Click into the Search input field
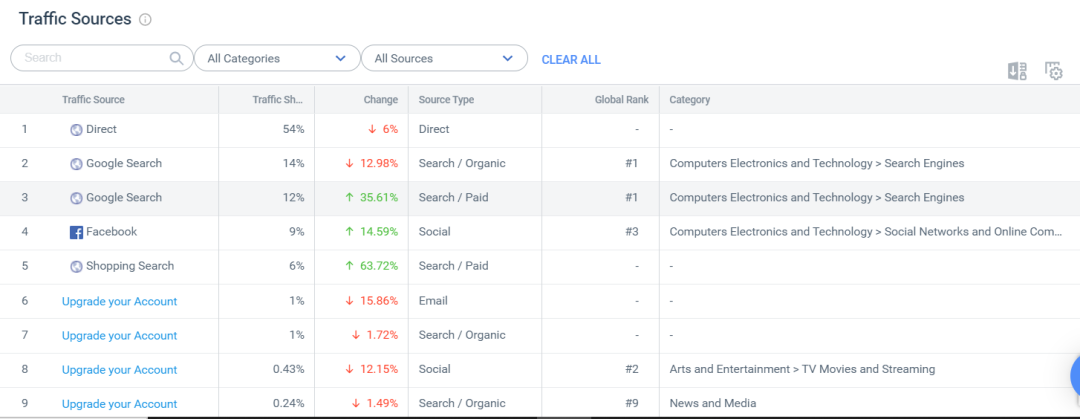 coord(90,58)
